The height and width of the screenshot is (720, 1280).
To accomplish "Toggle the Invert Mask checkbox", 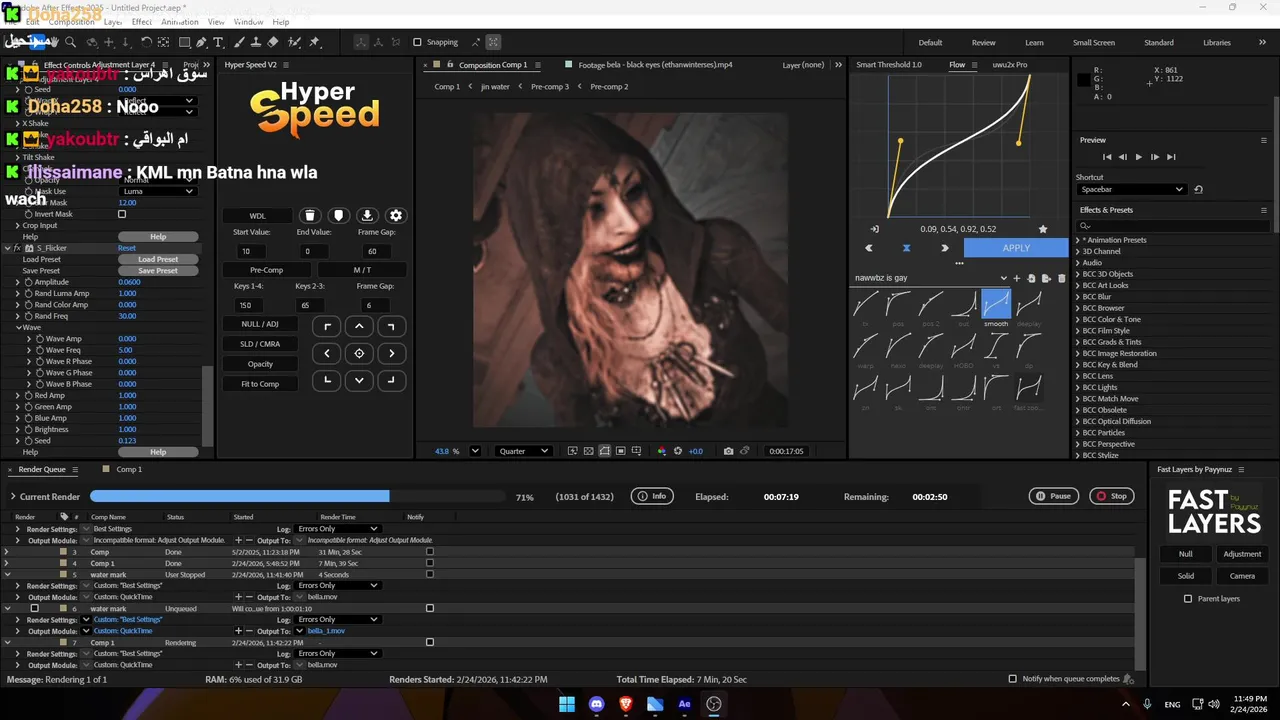I will click(122, 214).
